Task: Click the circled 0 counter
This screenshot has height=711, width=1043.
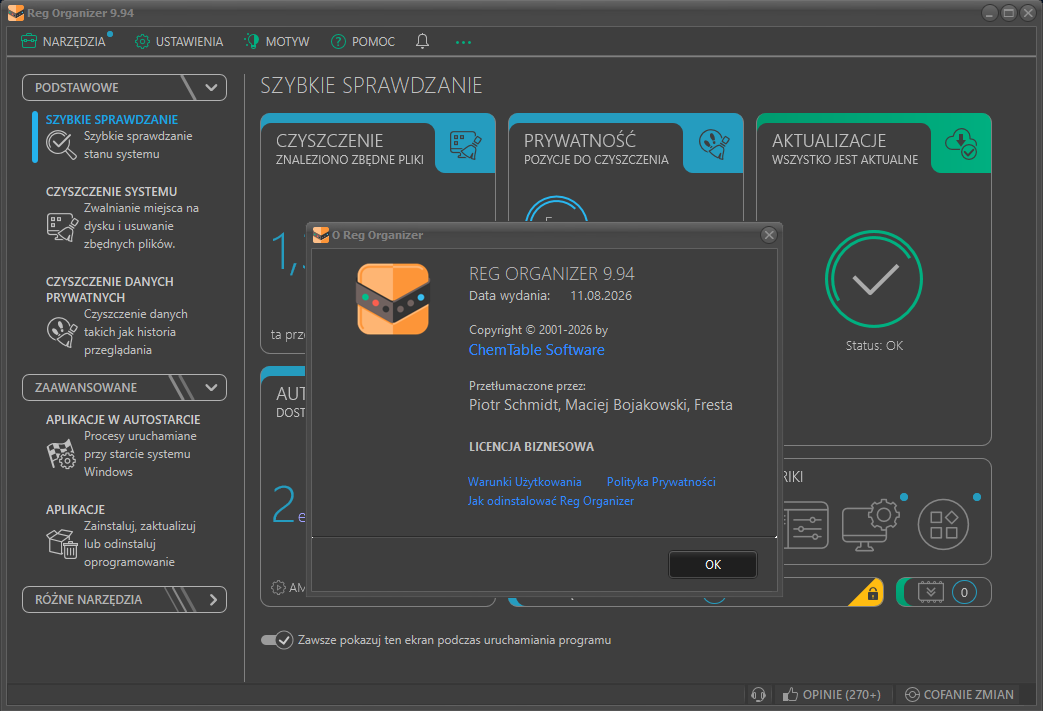Action: (x=964, y=592)
